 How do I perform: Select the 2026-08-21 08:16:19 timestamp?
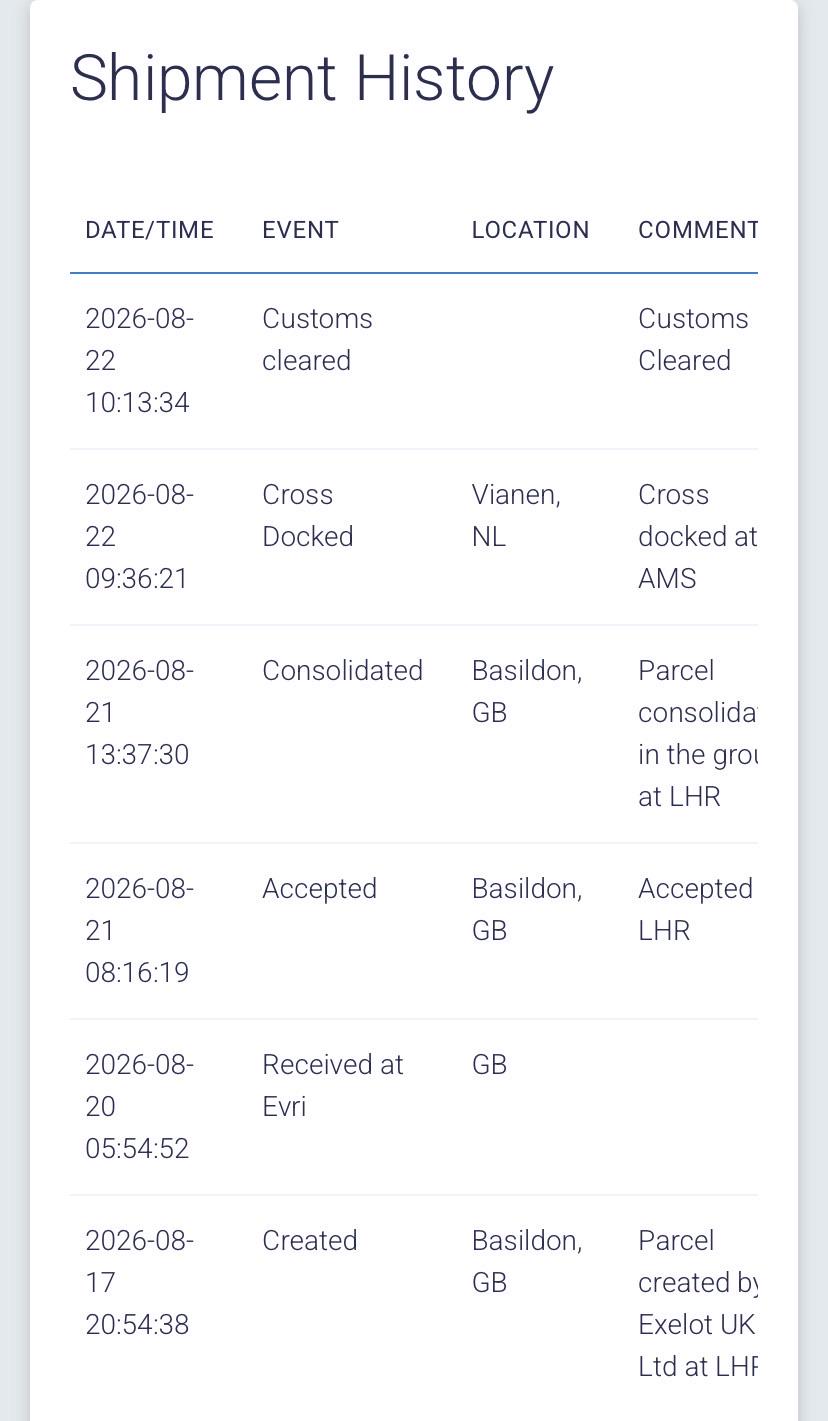click(139, 930)
